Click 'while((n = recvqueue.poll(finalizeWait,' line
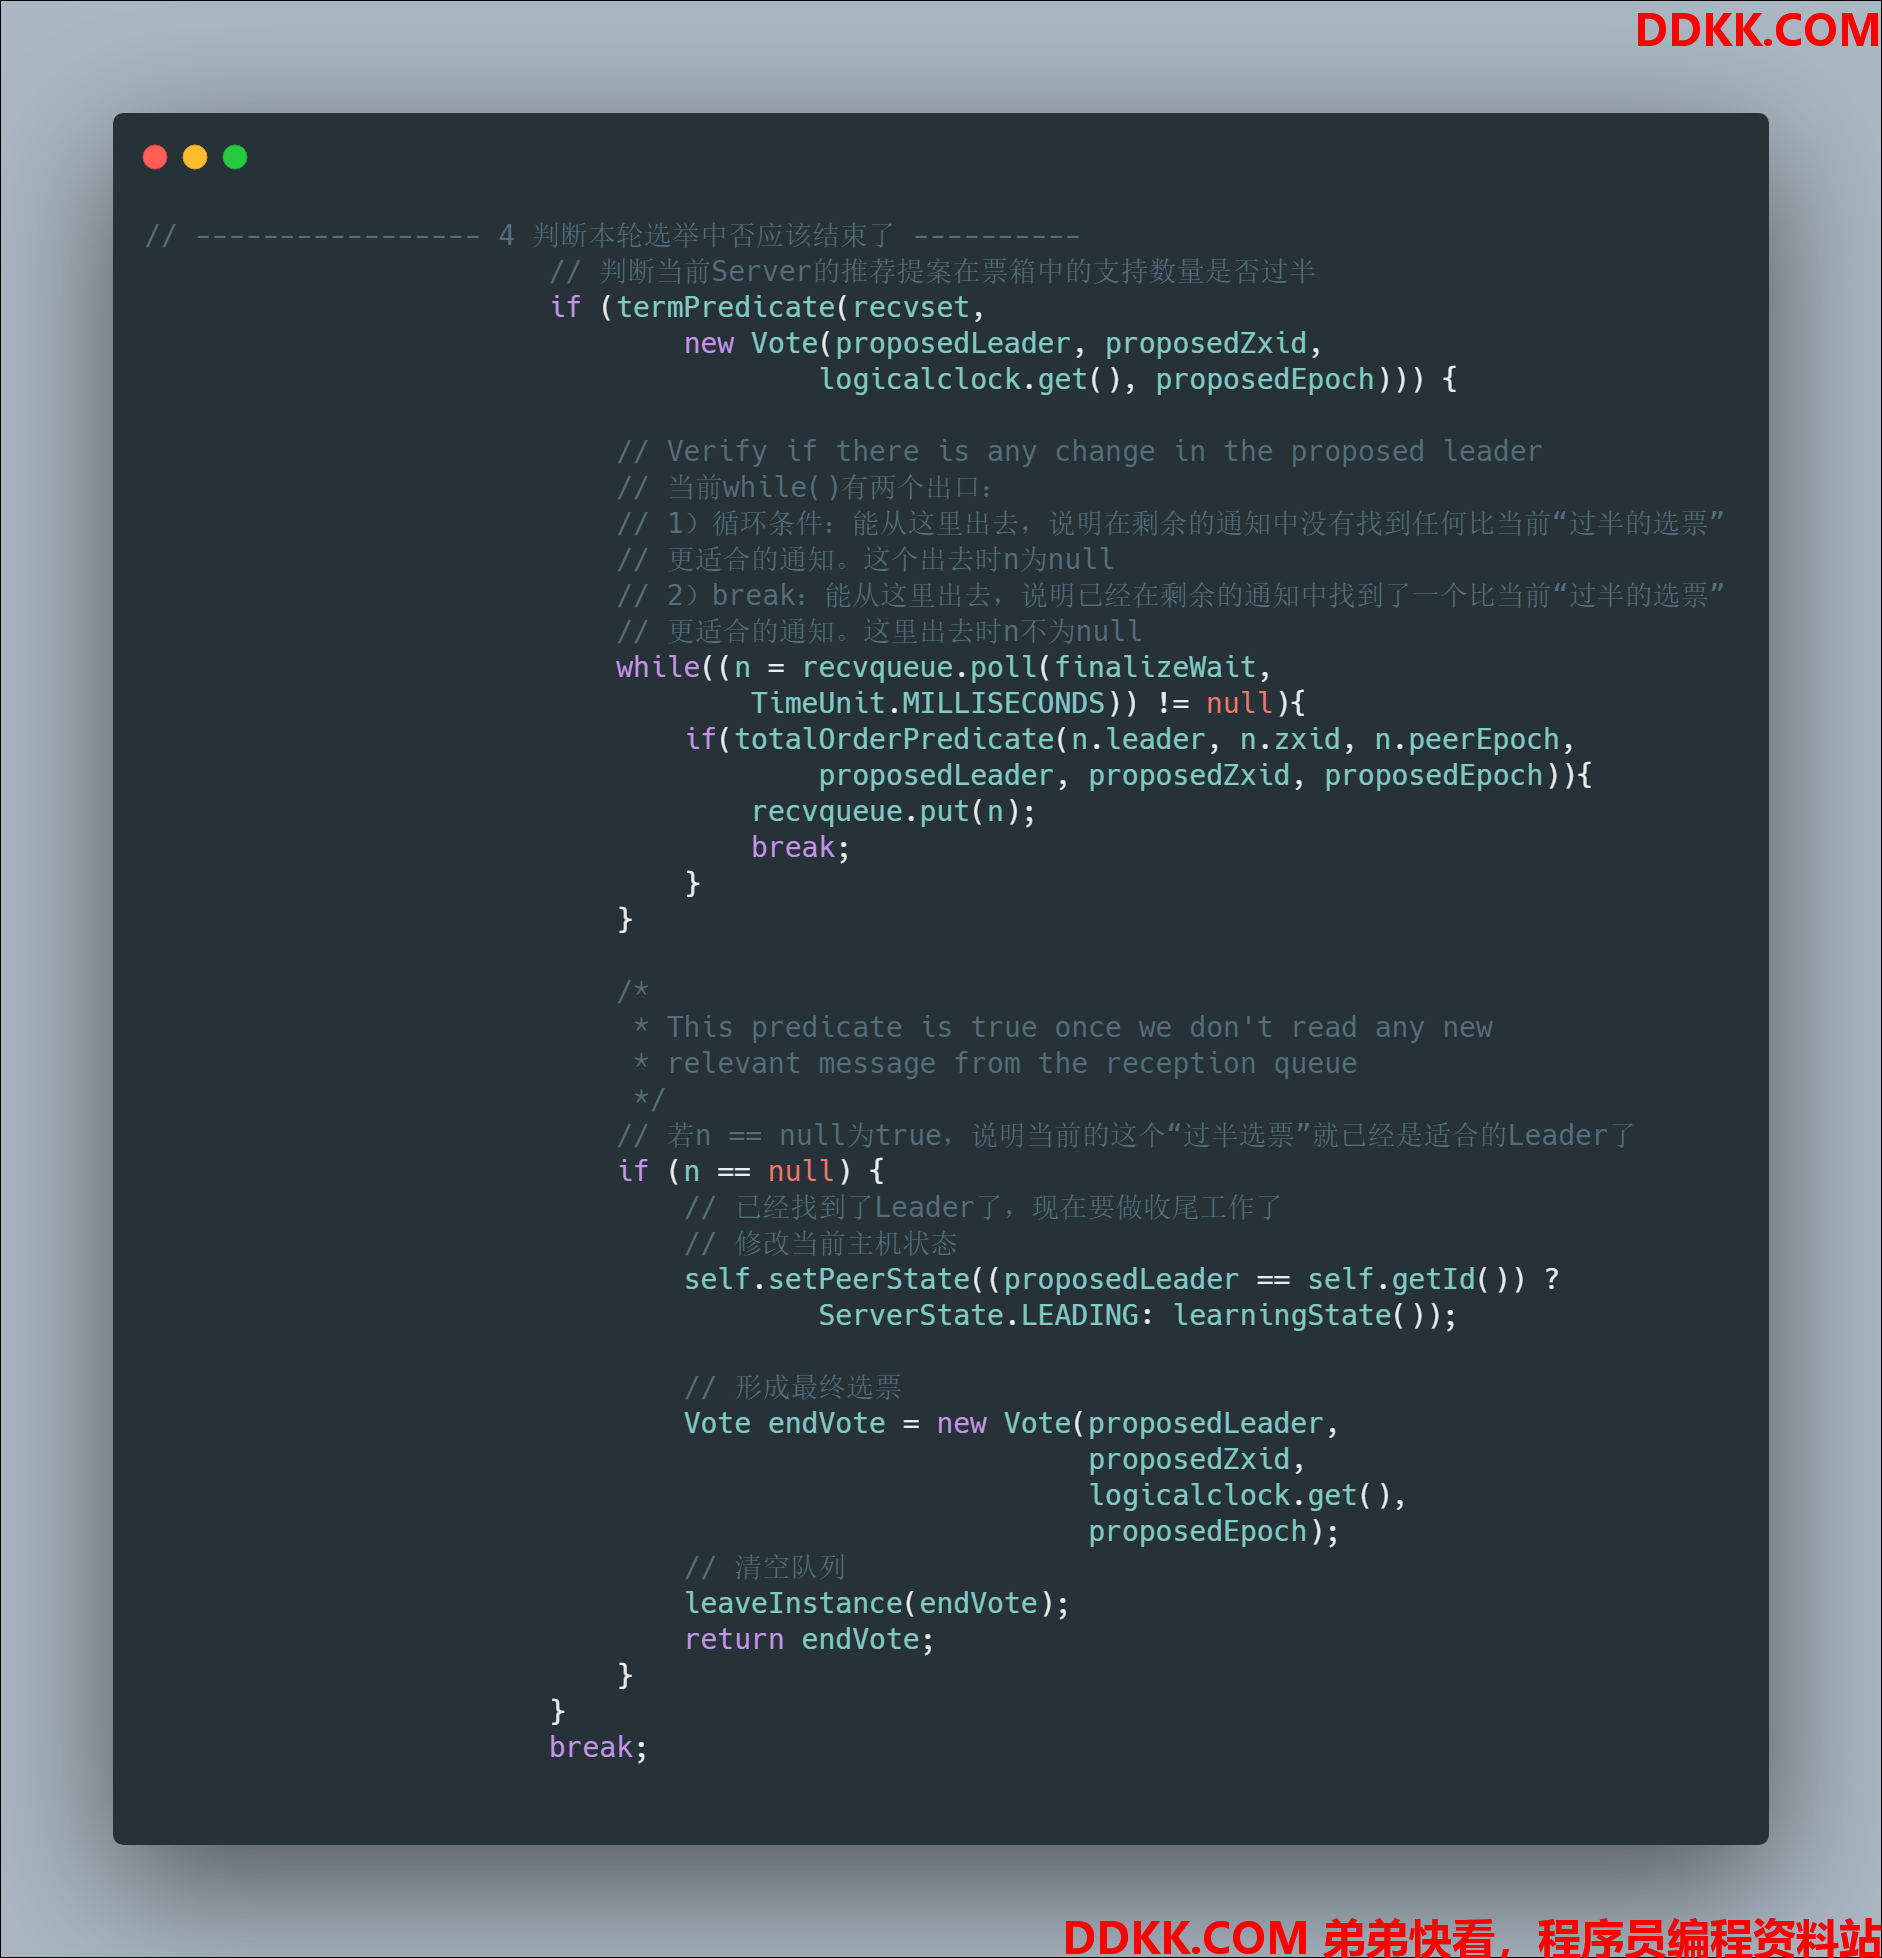Screen dimensions: 1882x1958 (x=943, y=667)
